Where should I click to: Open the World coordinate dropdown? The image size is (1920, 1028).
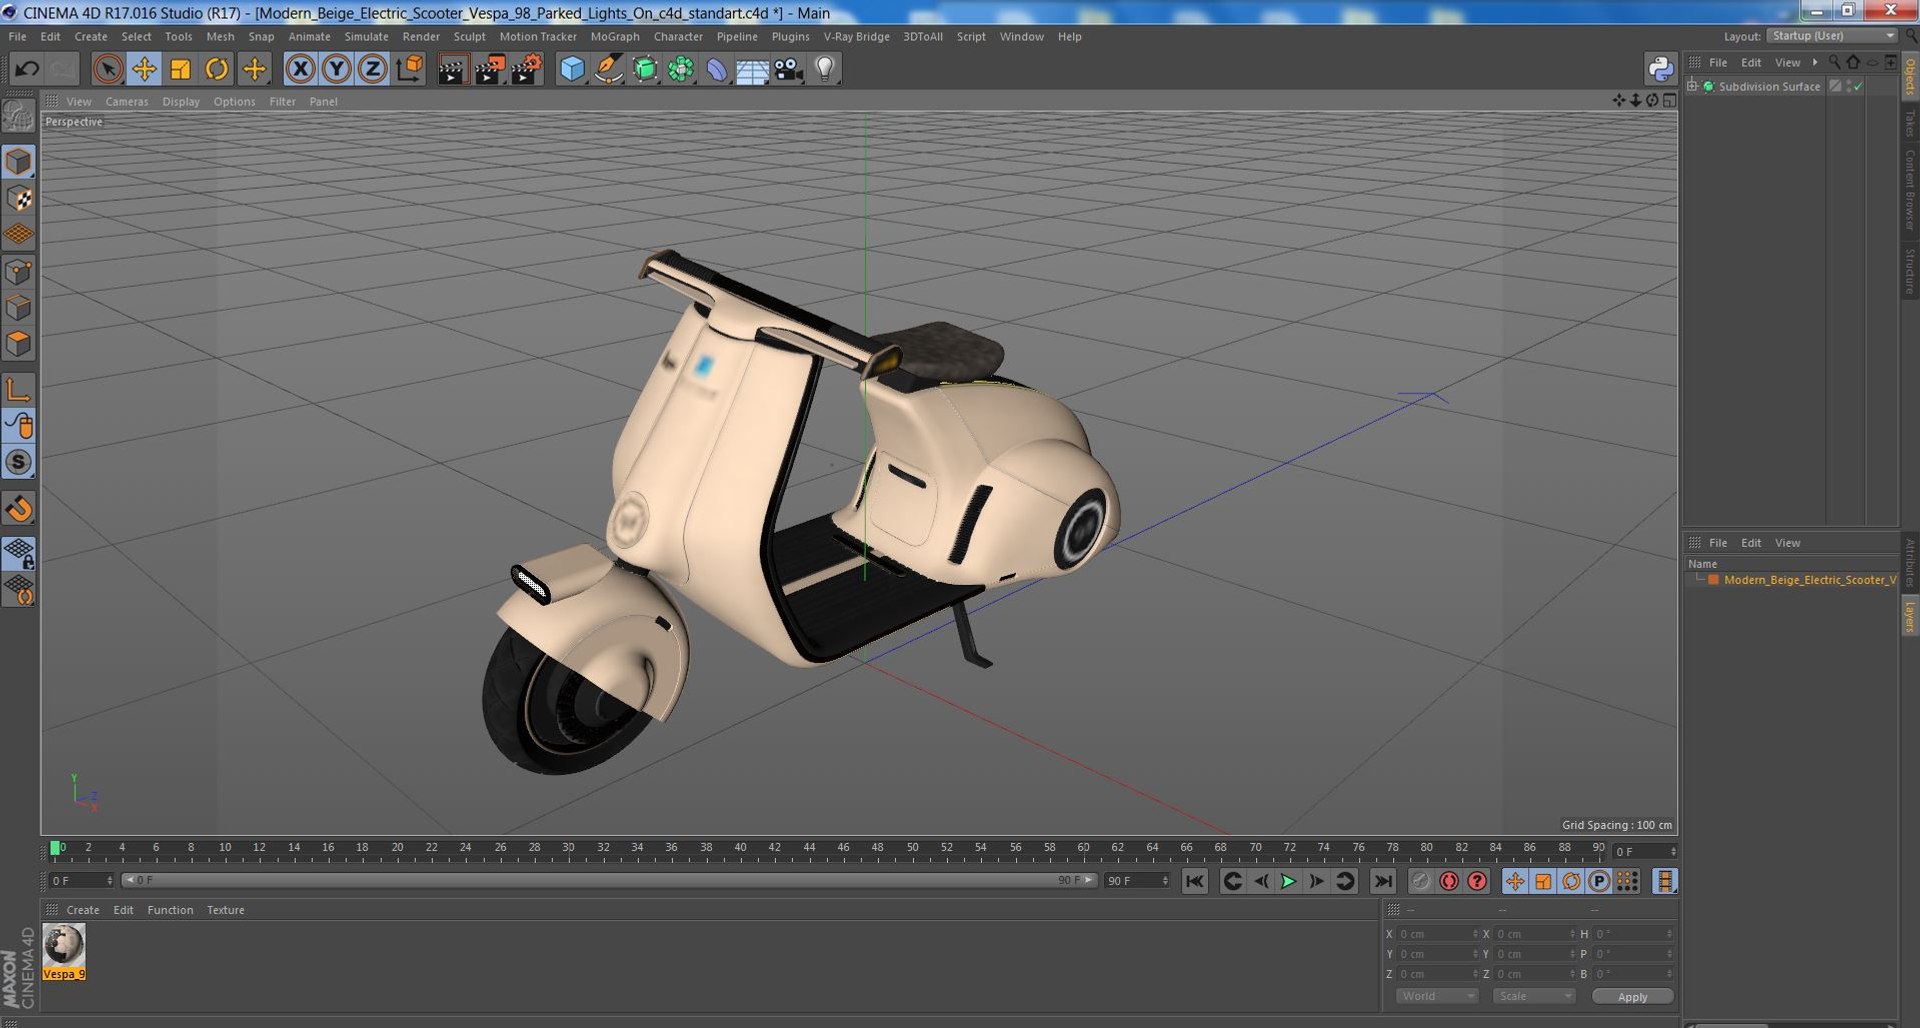(1437, 996)
